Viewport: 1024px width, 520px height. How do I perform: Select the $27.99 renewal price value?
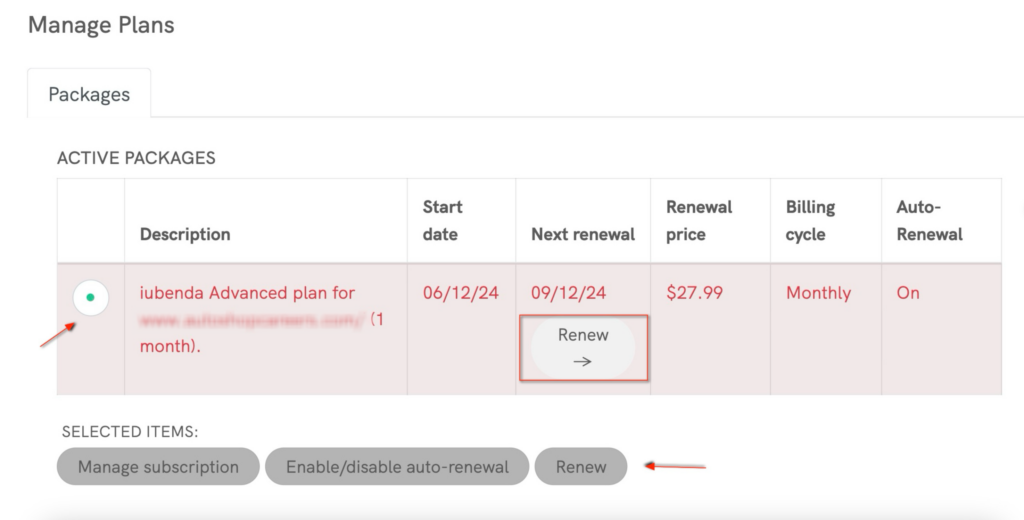click(693, 293)
